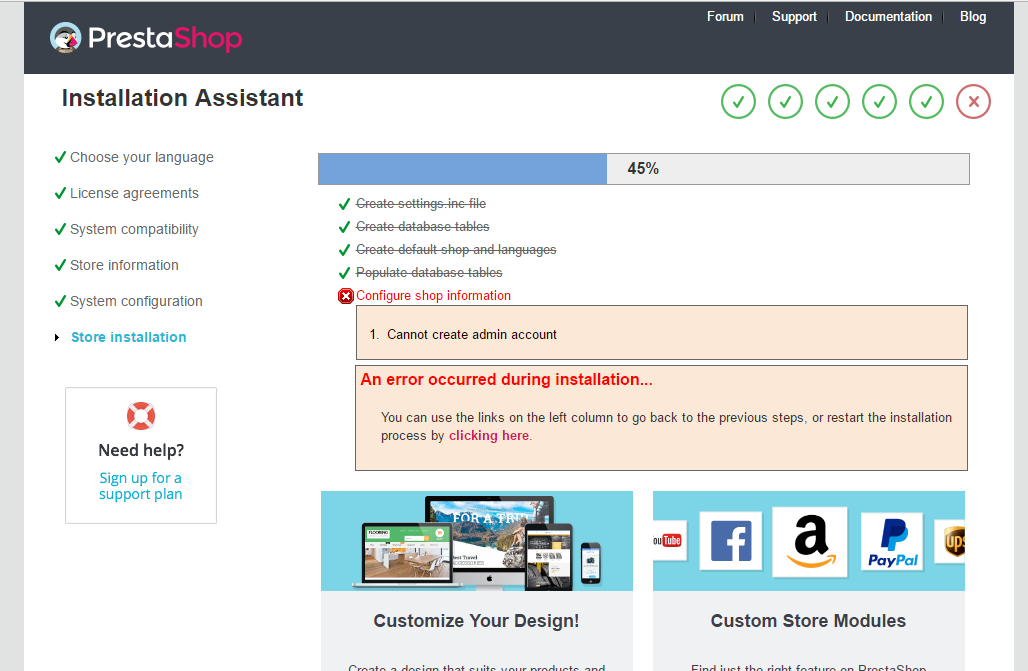Click the Create default shop and languages text

point(456,250)
